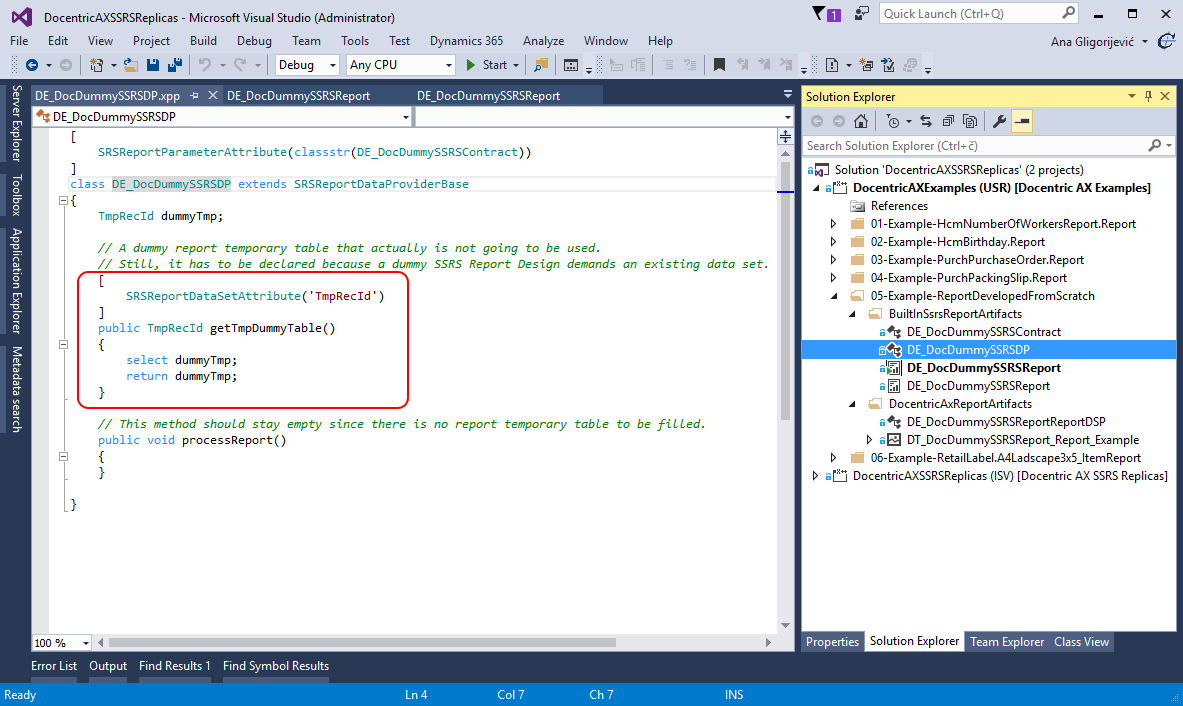Viewport: 1183px width, 706px height.
Task: Click the editor vertical scrollbar thumb
Action: point(785,290)
